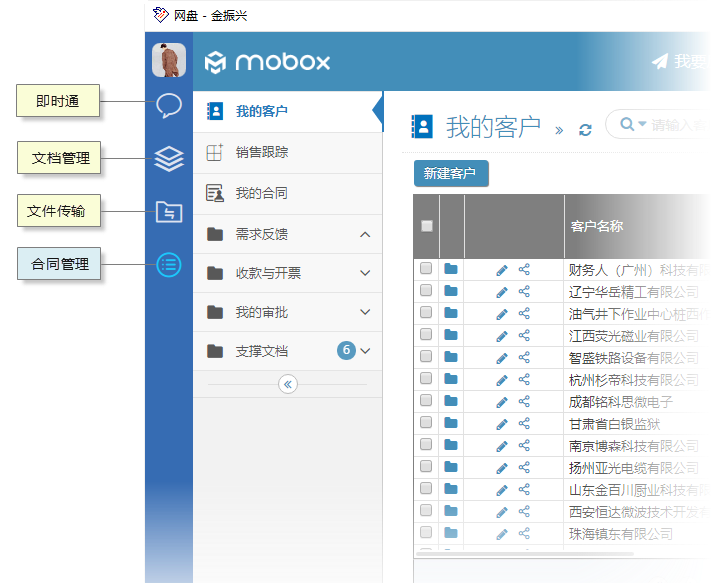
Task: Click the refresh icon beside 我的客户 title
Action: pos(585,130)
